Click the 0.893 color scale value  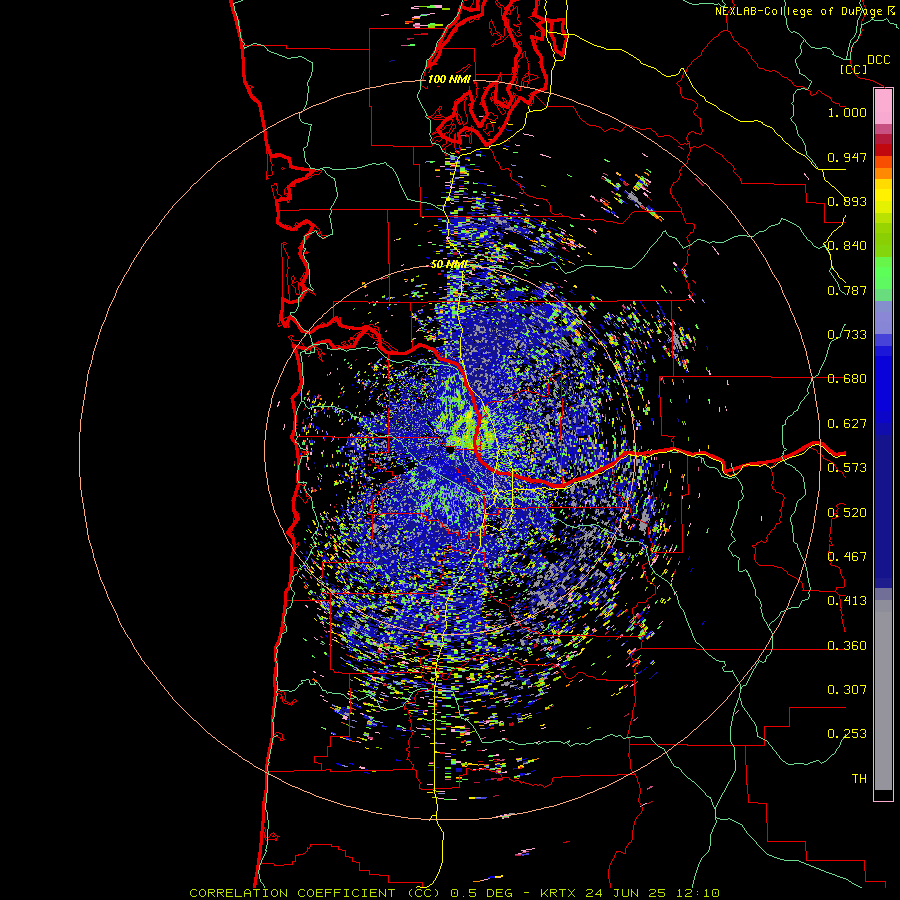[x=847, y=201]
